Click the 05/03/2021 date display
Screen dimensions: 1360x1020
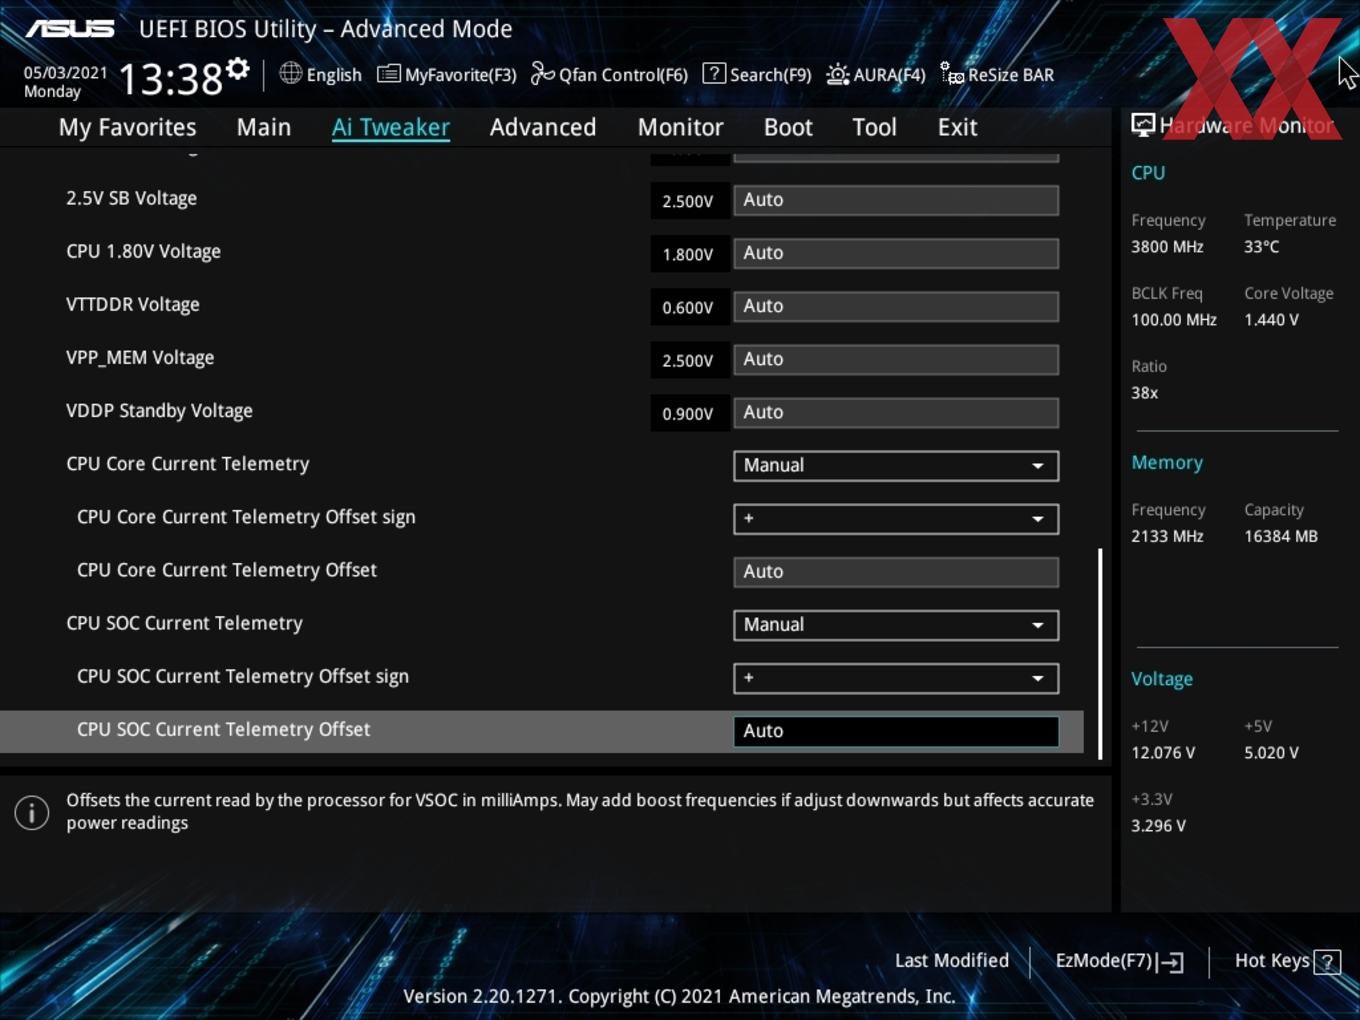pyautogui.click(x=66, y=73)
